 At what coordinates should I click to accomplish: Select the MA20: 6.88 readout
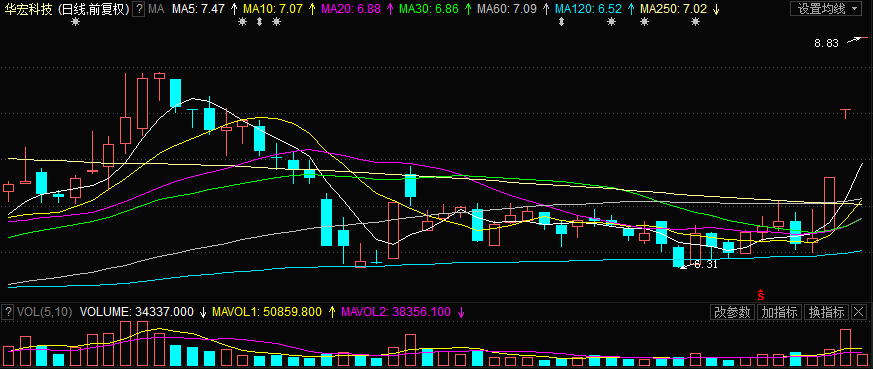point(350,8)
